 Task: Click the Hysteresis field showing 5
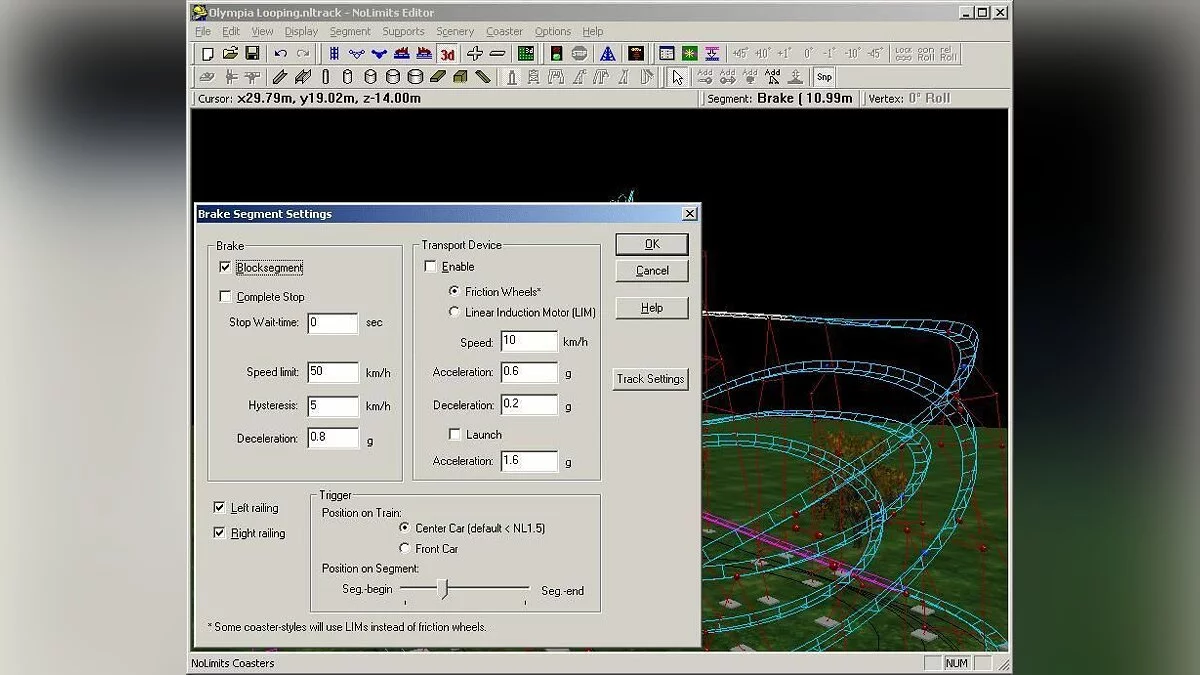[x=333, y=406]
